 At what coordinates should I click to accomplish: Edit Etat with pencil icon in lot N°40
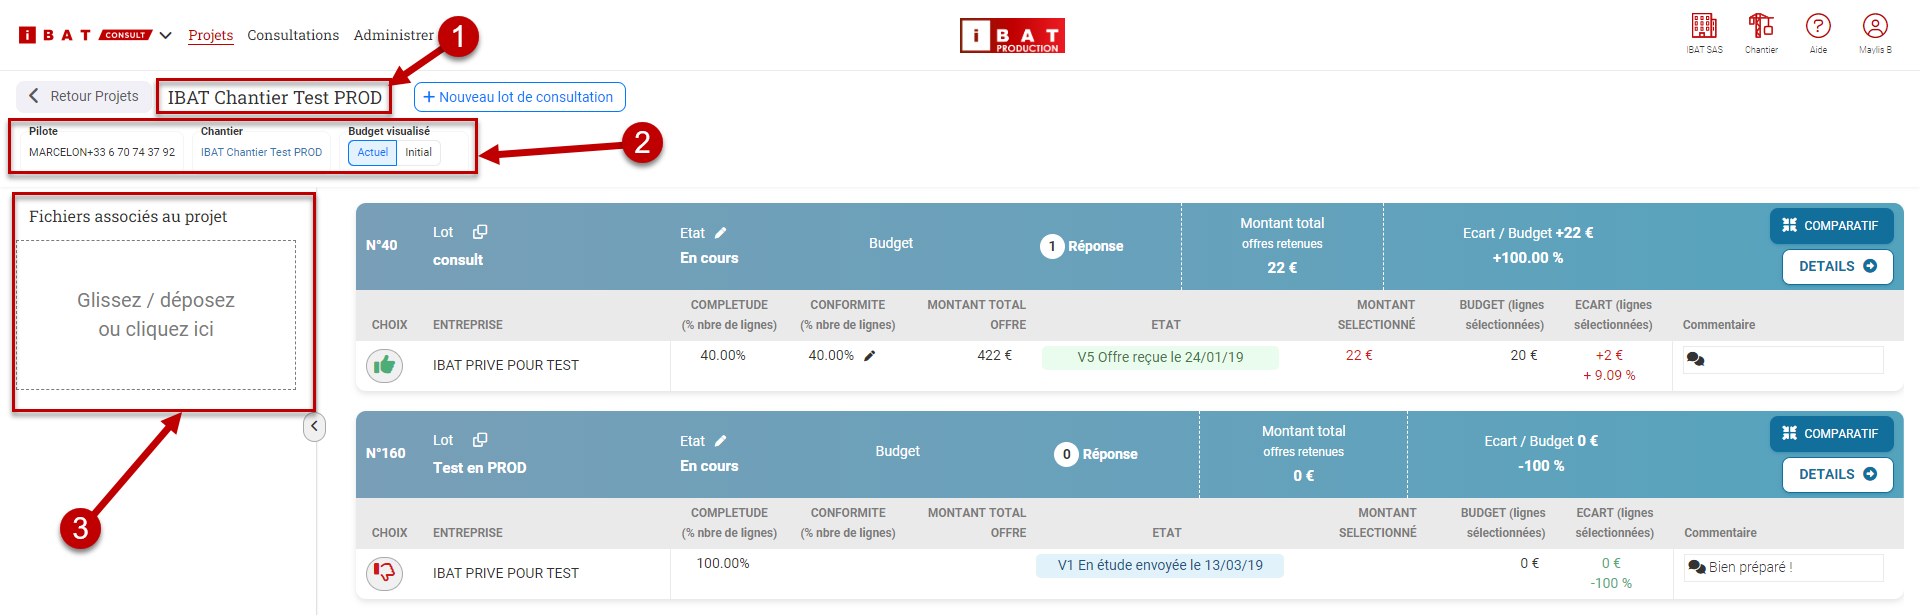721,233
